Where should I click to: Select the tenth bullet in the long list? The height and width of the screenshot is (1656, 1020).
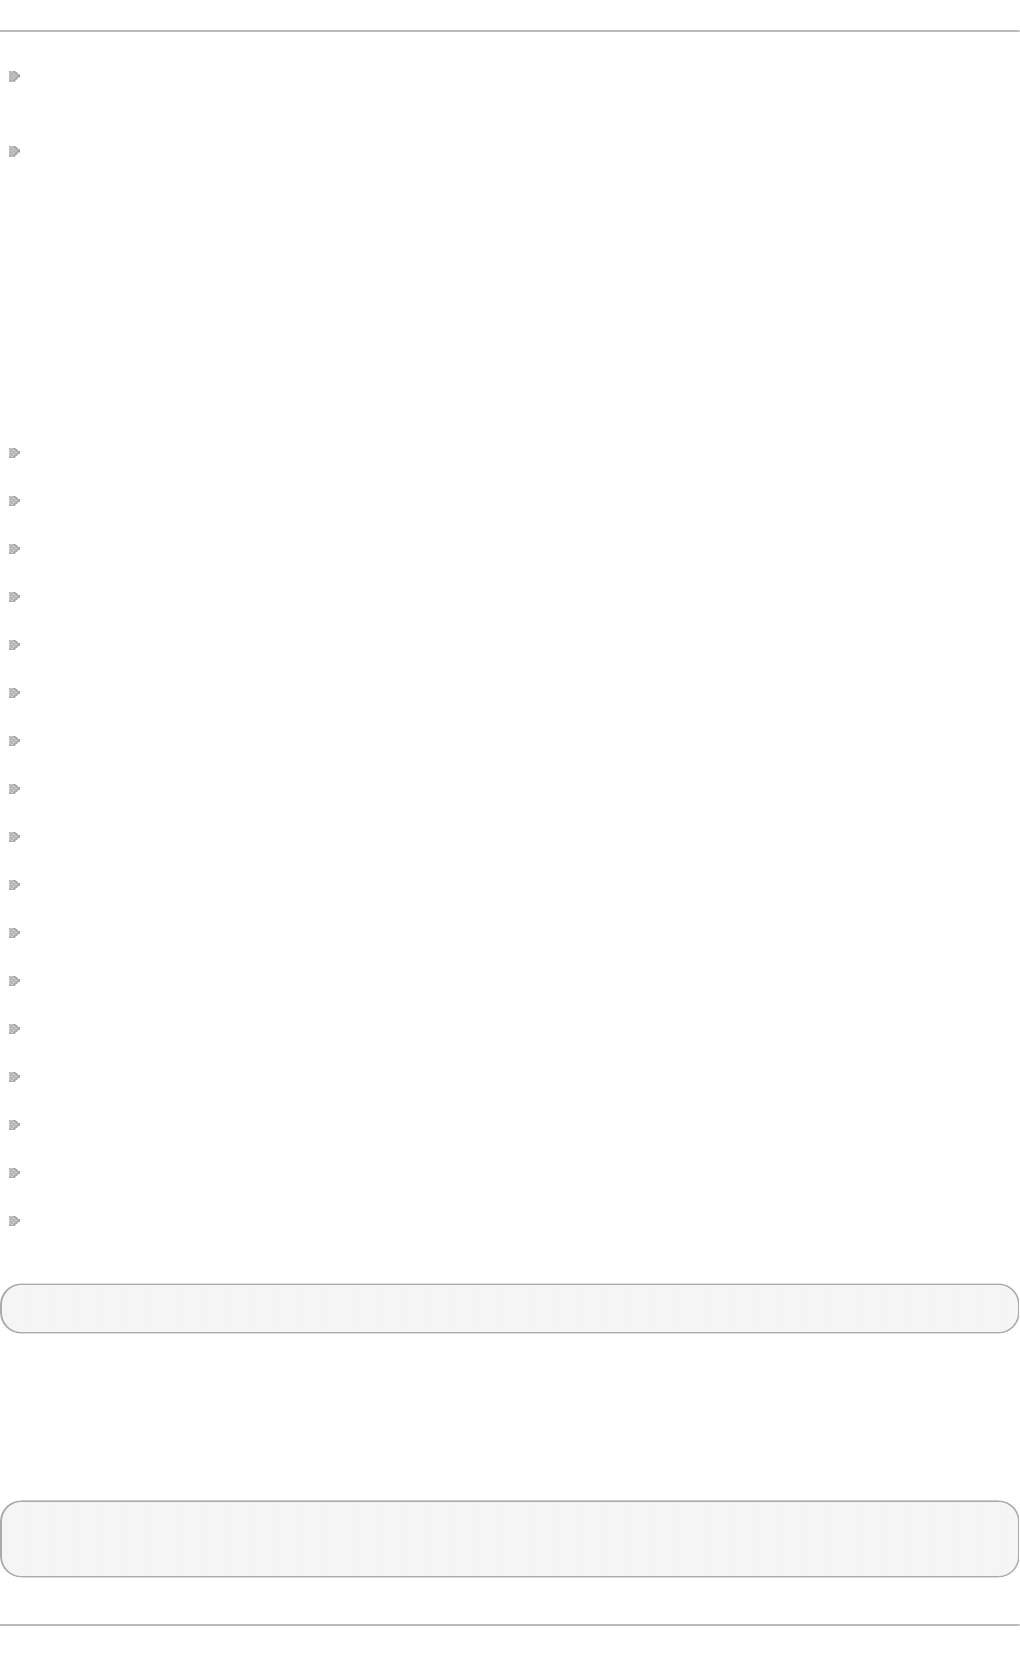(x=14, y=885)
